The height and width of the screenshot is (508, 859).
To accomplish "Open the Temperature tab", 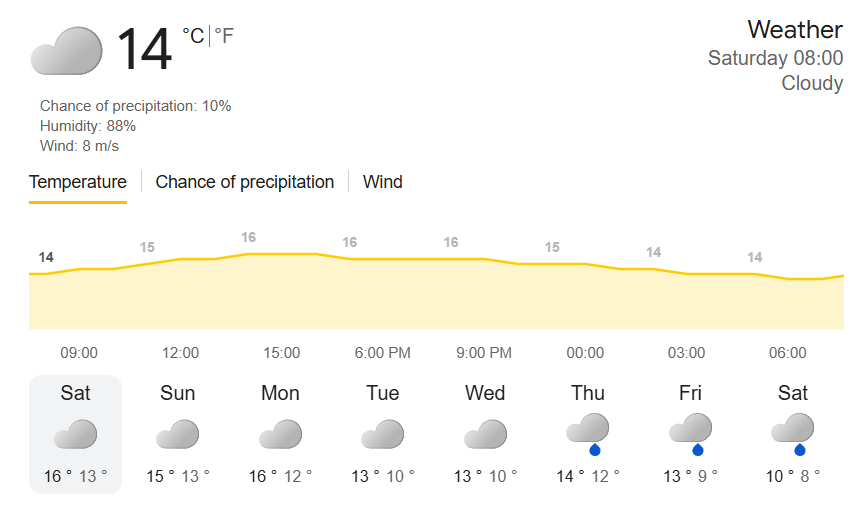I will [78, 182].
